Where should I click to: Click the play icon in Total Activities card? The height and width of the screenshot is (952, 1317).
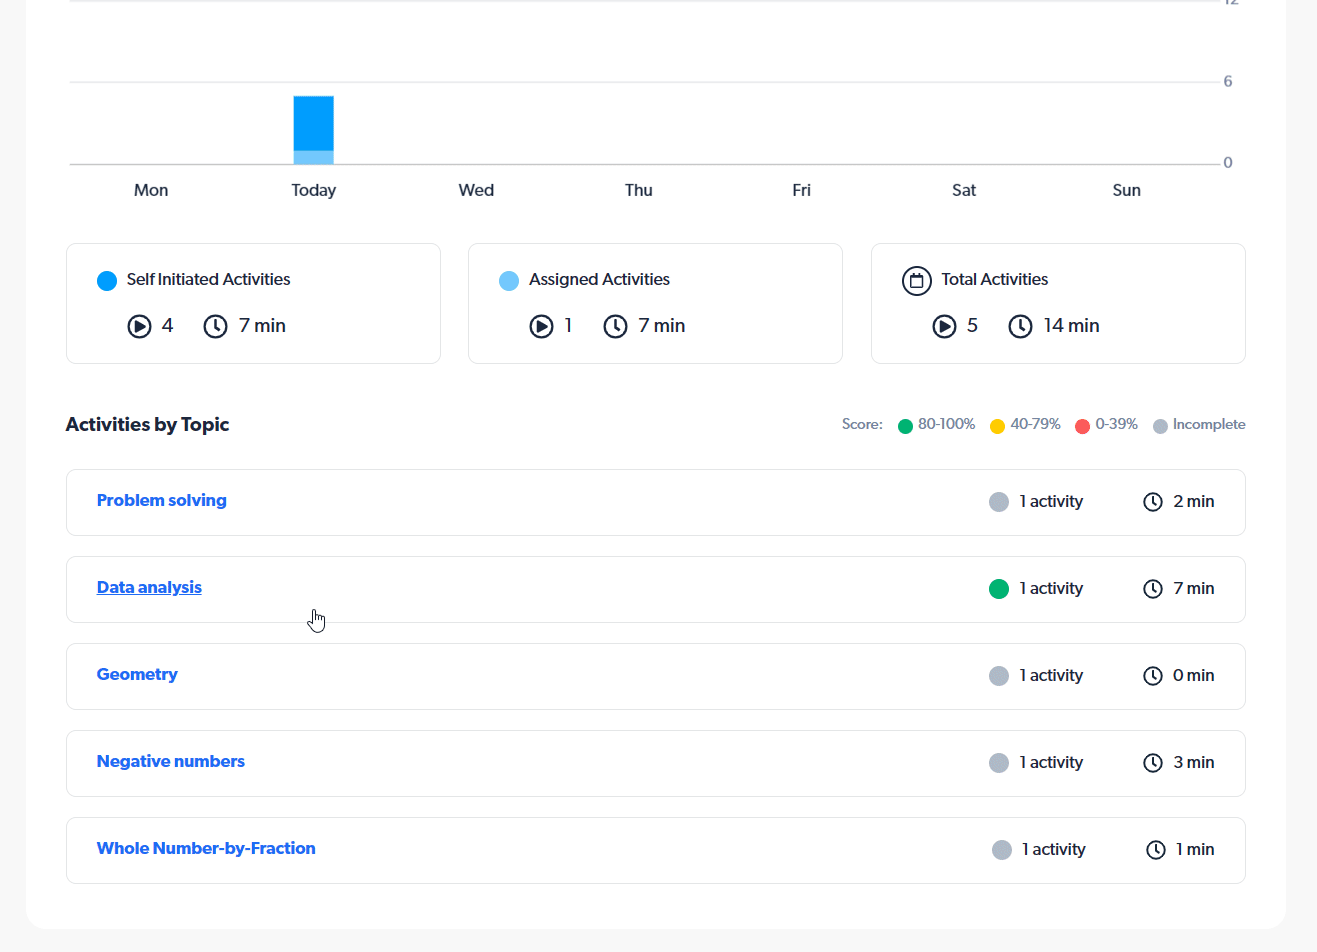coord(944,326)
